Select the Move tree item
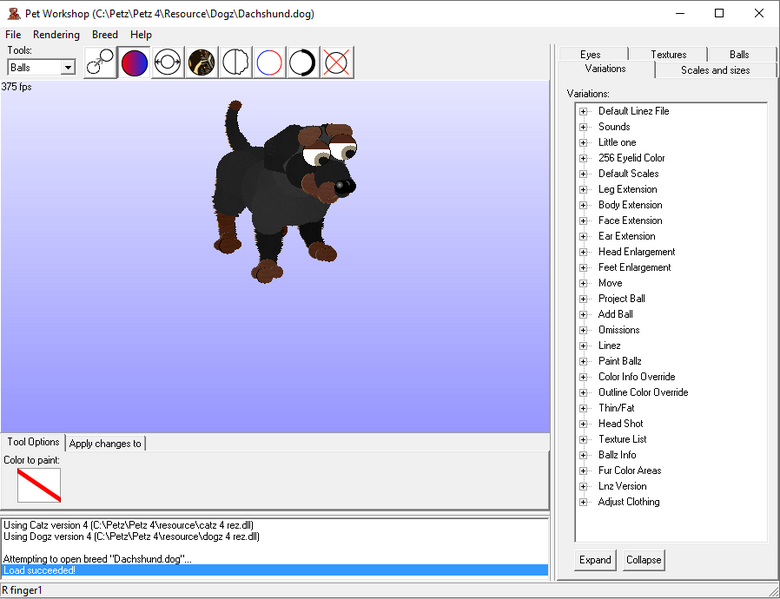Screen dimensions: 780x599 pos(610,283)
